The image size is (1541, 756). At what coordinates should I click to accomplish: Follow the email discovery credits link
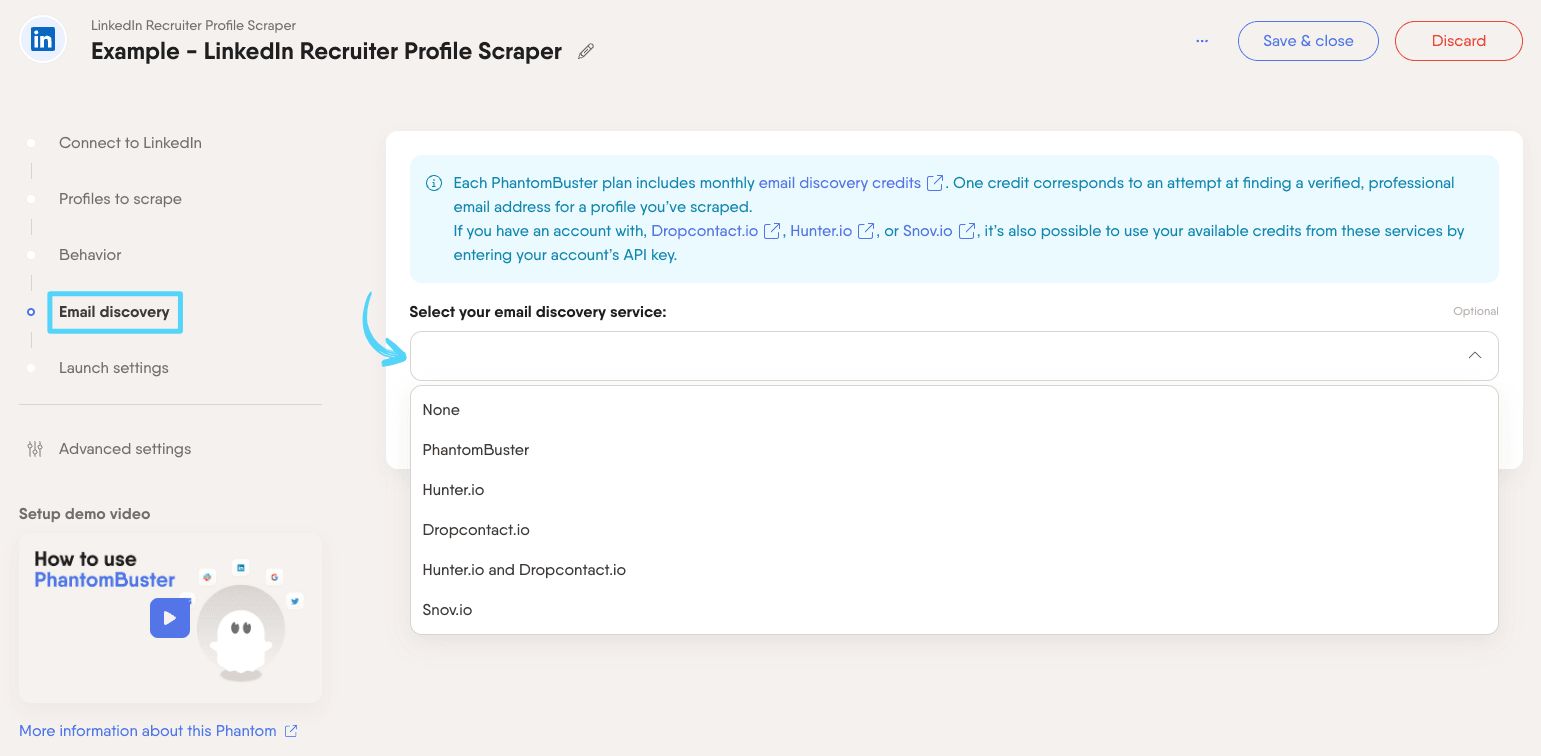(840, 183)
